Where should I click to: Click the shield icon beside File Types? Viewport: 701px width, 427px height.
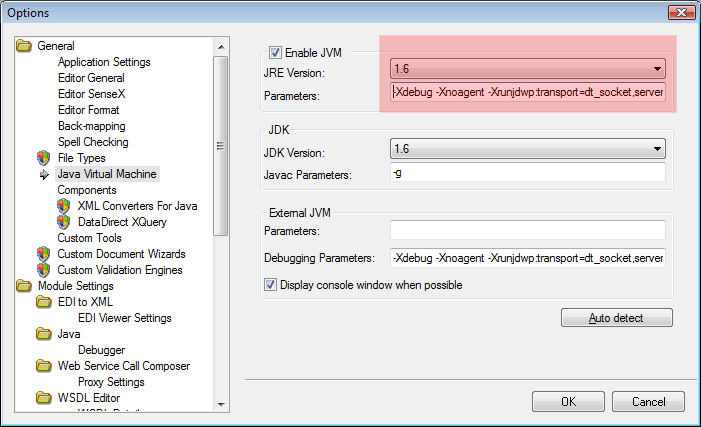click(x=44, y=158)
